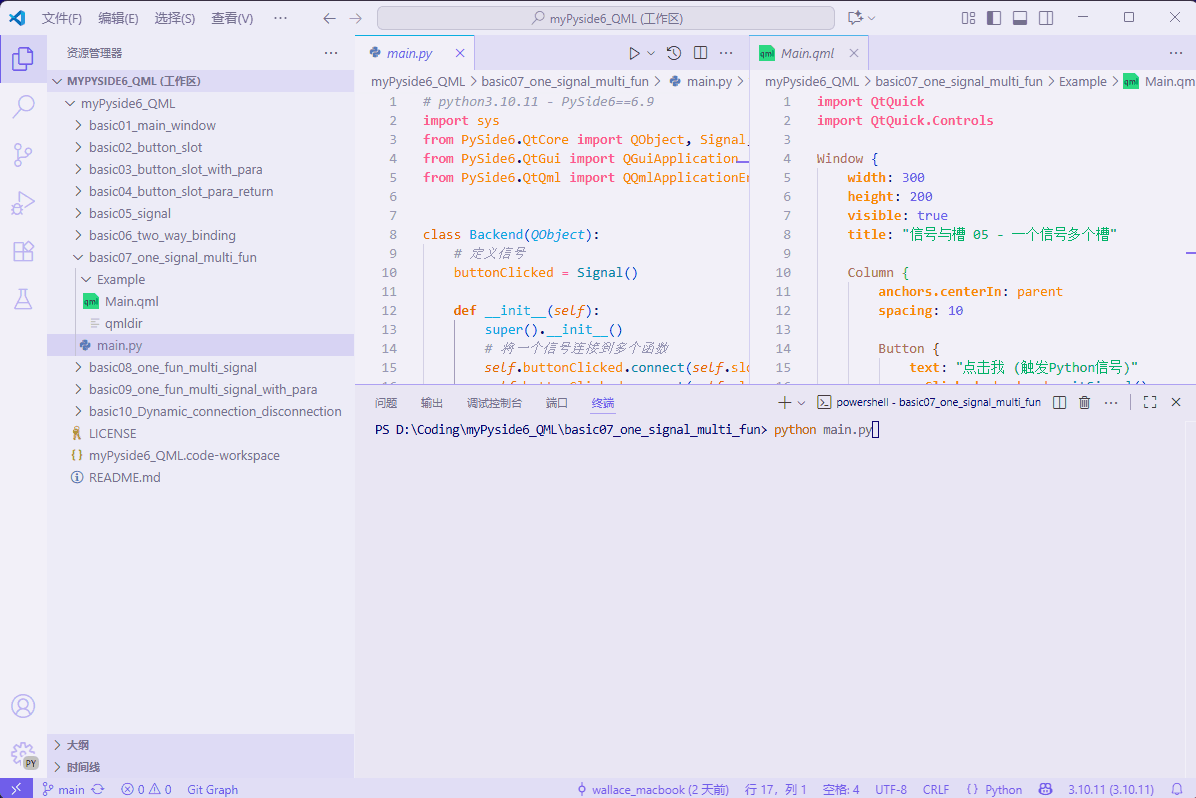
Task: Open the 文件(F) menu
Action: (x=62, y=18)
